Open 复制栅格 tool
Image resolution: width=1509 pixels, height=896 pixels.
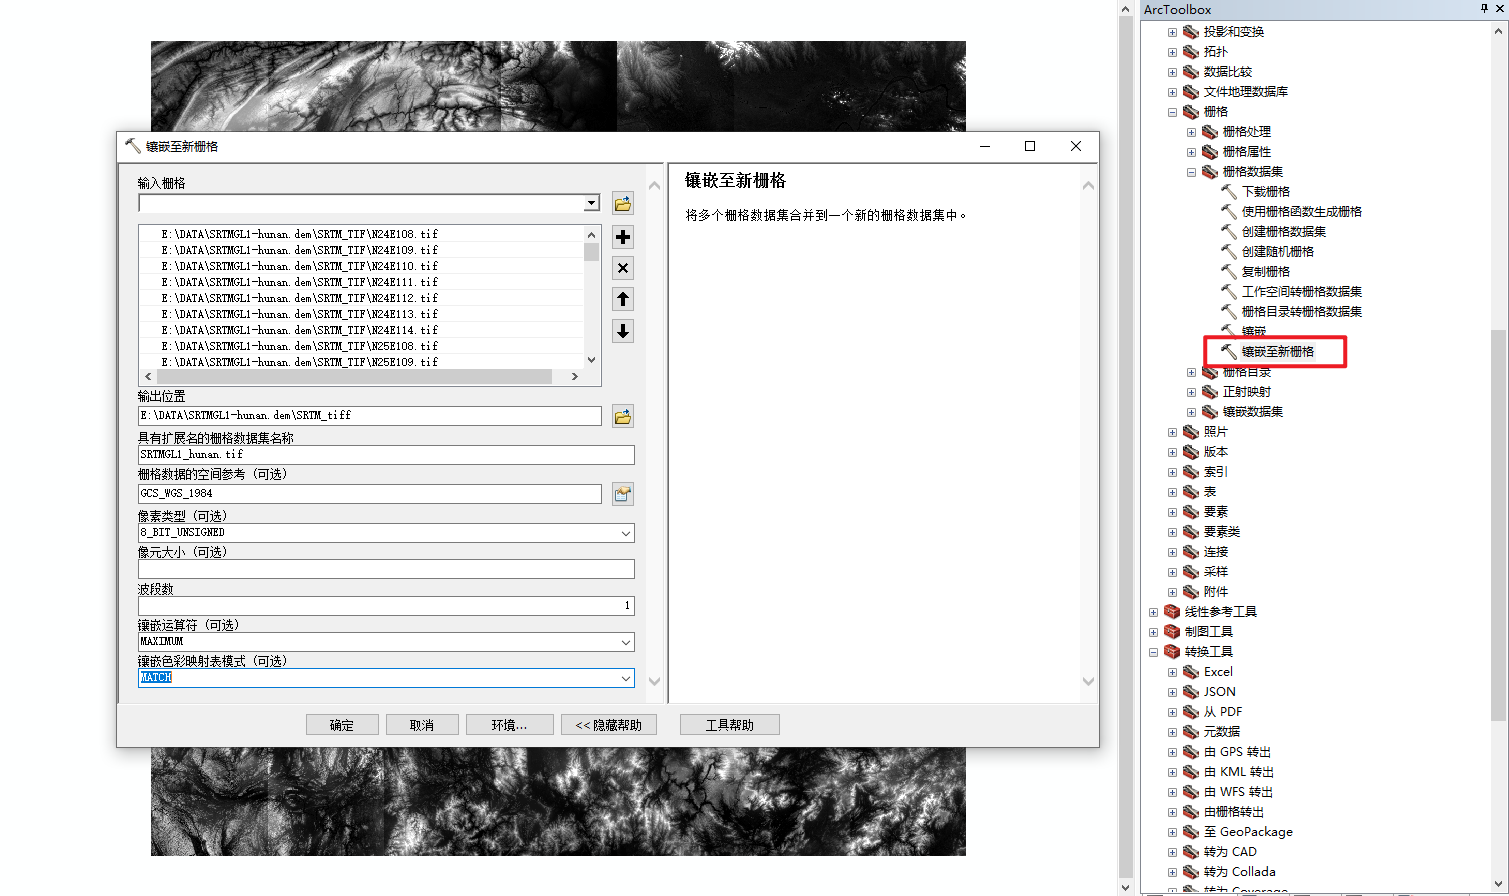click(x=1266, y=271)
